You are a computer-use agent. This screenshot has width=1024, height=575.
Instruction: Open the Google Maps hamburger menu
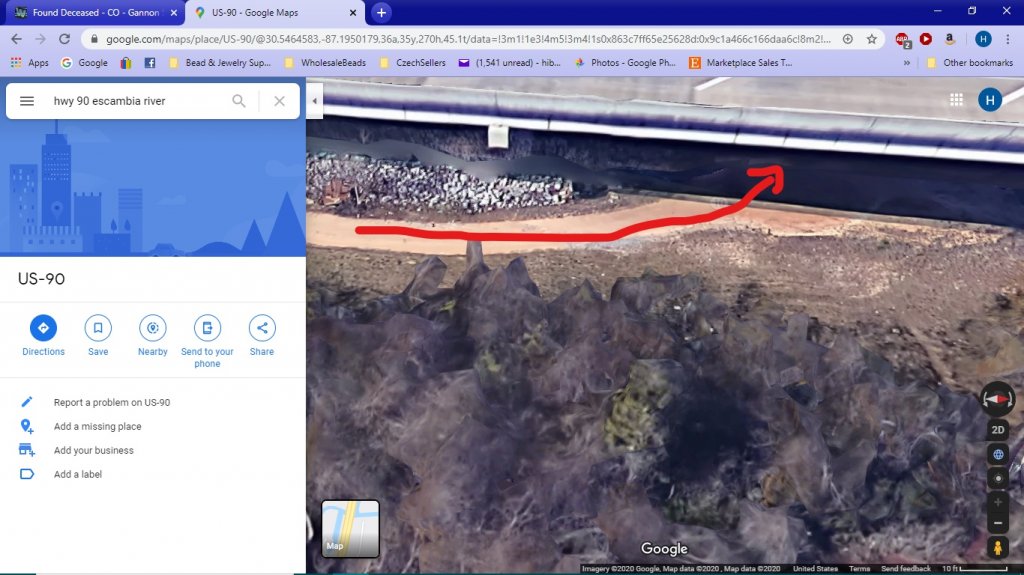coord(27,101)
